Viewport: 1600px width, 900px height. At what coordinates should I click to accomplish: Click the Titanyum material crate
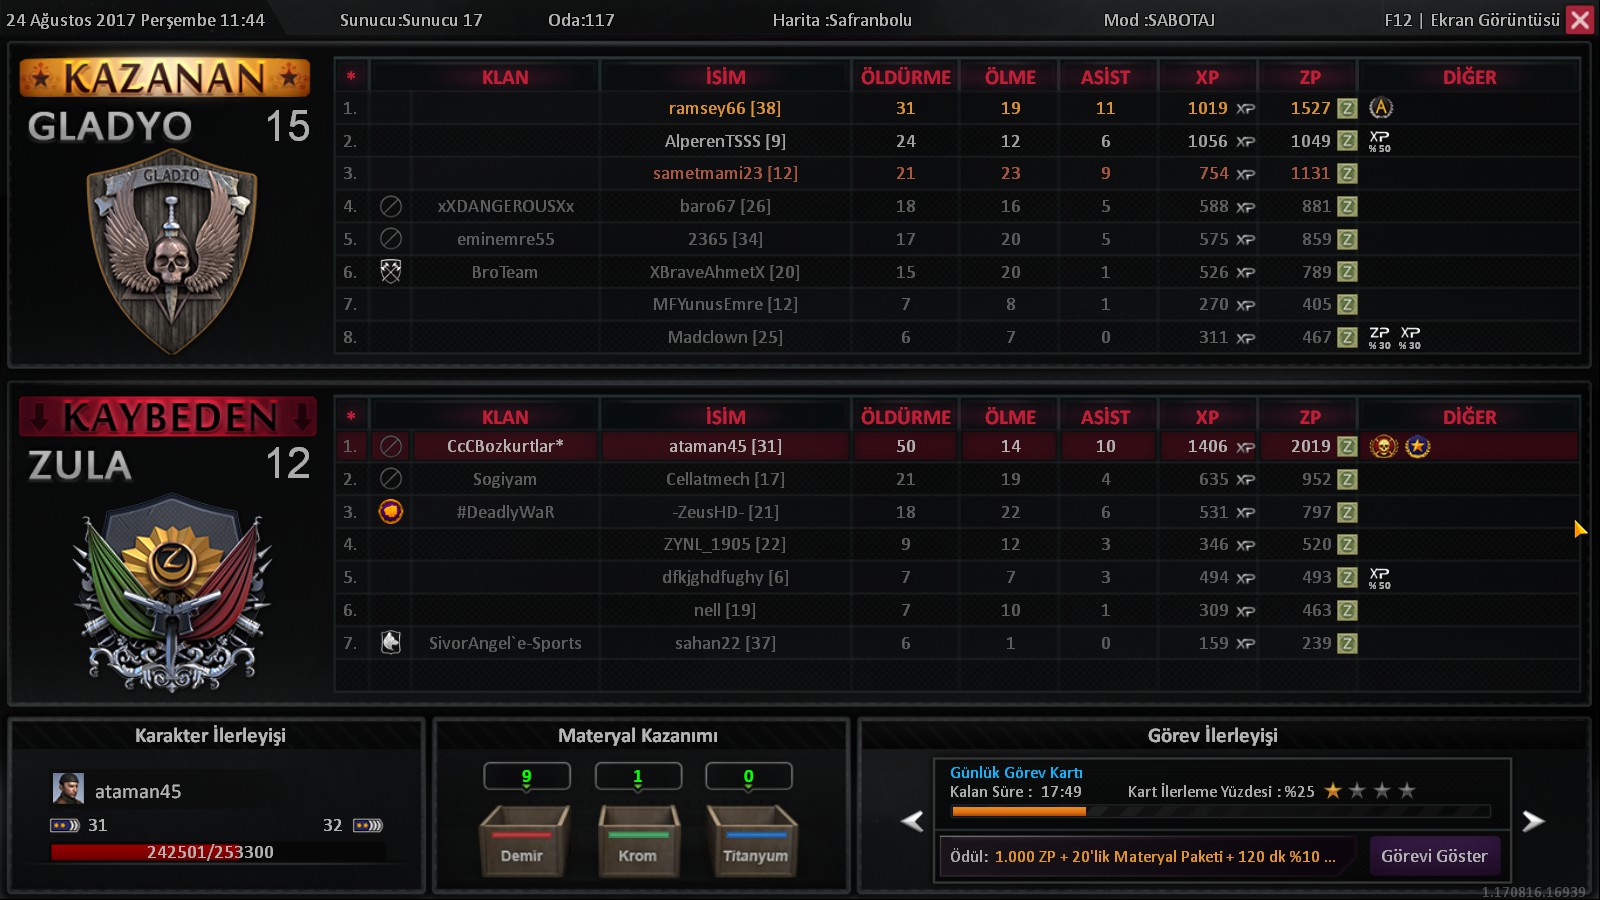click(x=752, y=841)
